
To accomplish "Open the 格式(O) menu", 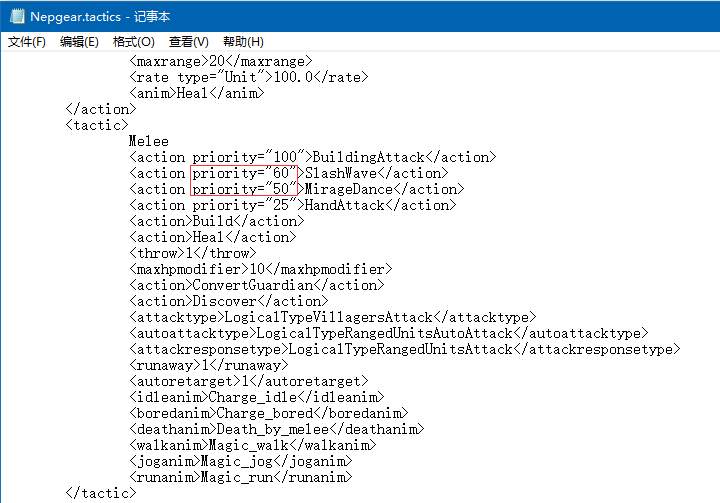I will tap(133, 42).
